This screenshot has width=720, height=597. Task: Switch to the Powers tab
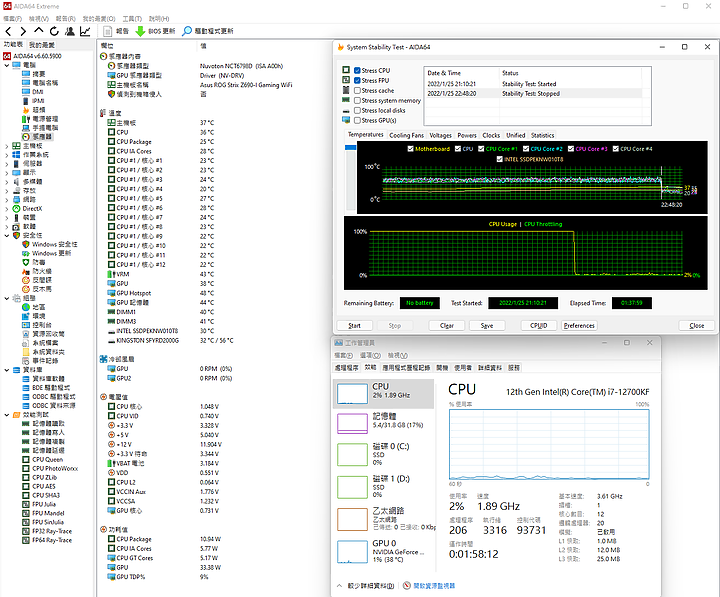467,135
